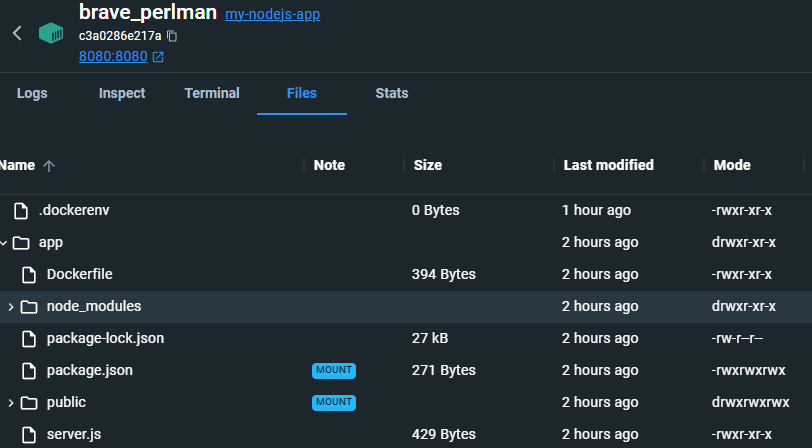812x448 pixels.
Task: Open the Inspect tab
Action: point(122,93)
